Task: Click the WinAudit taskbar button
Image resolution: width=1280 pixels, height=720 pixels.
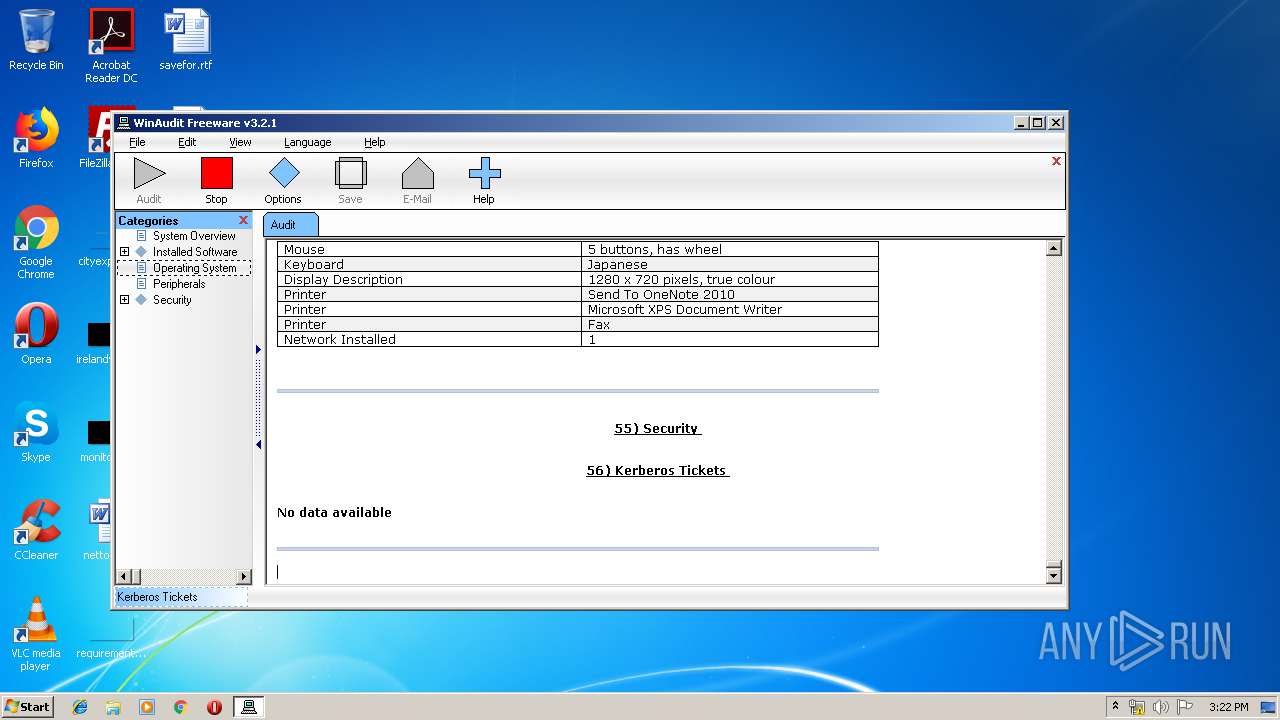Action: pos(249,707)
